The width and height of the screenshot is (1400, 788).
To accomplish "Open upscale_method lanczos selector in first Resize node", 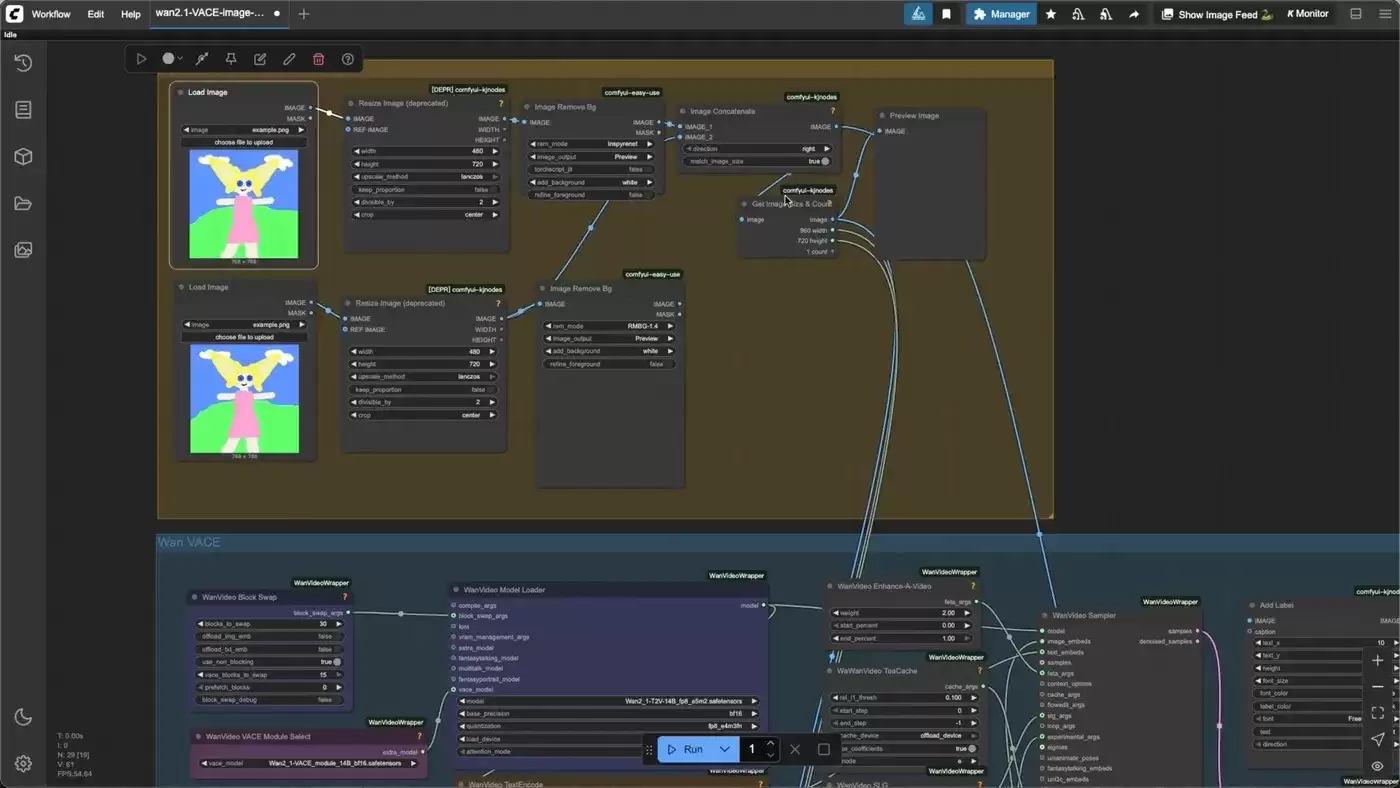I will pos(425,176).
